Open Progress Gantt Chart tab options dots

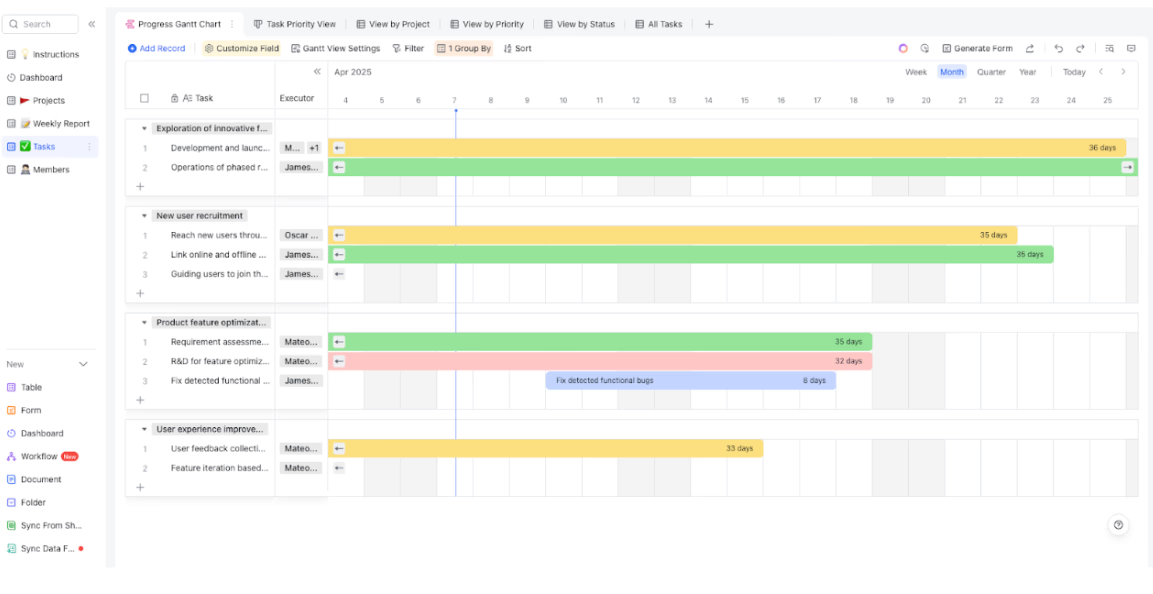232,24
